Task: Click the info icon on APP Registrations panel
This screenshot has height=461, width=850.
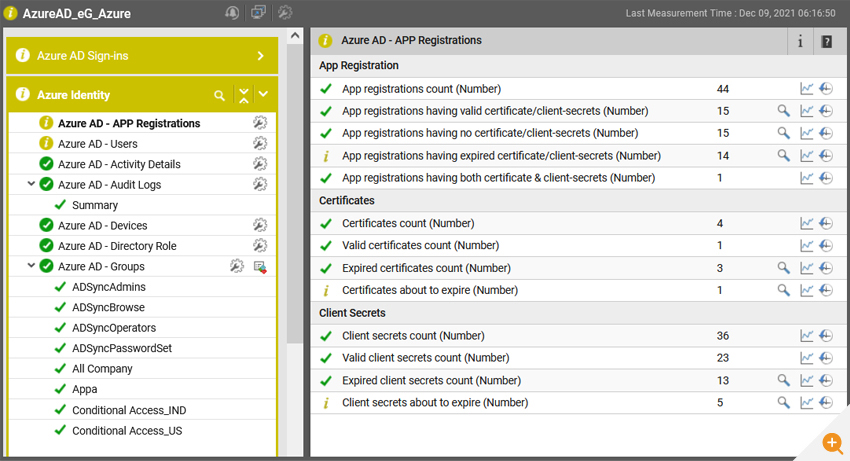Action: pos(800,41)
